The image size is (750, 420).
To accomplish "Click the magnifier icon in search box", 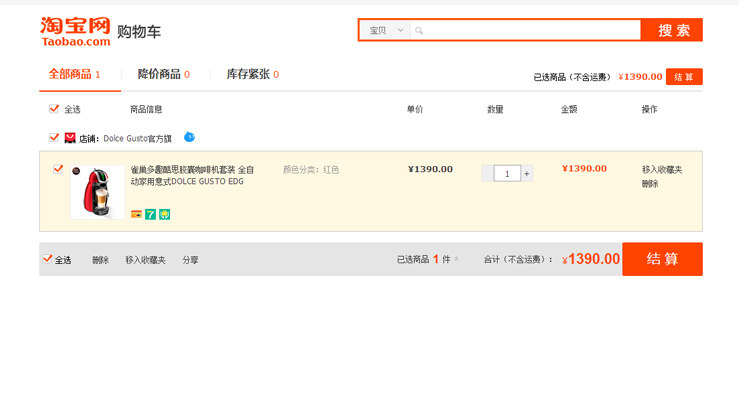I will [419, 31].
